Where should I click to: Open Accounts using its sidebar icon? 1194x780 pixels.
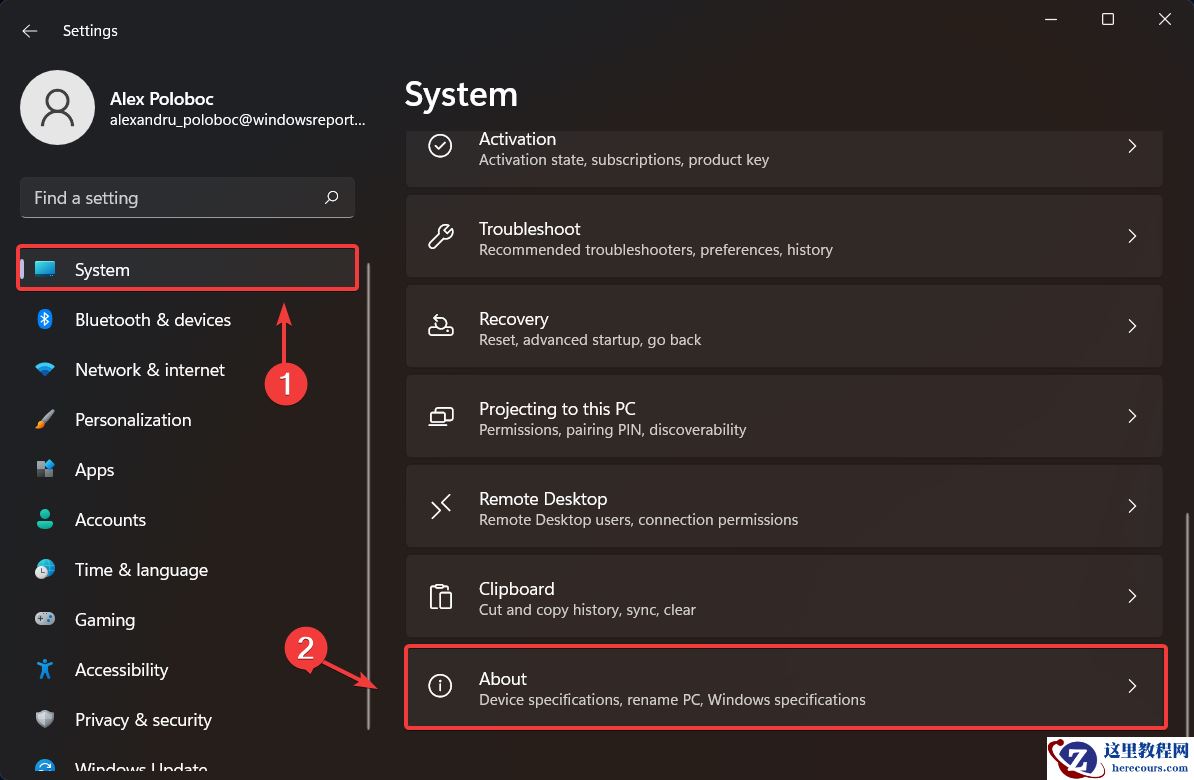point(45,519)
